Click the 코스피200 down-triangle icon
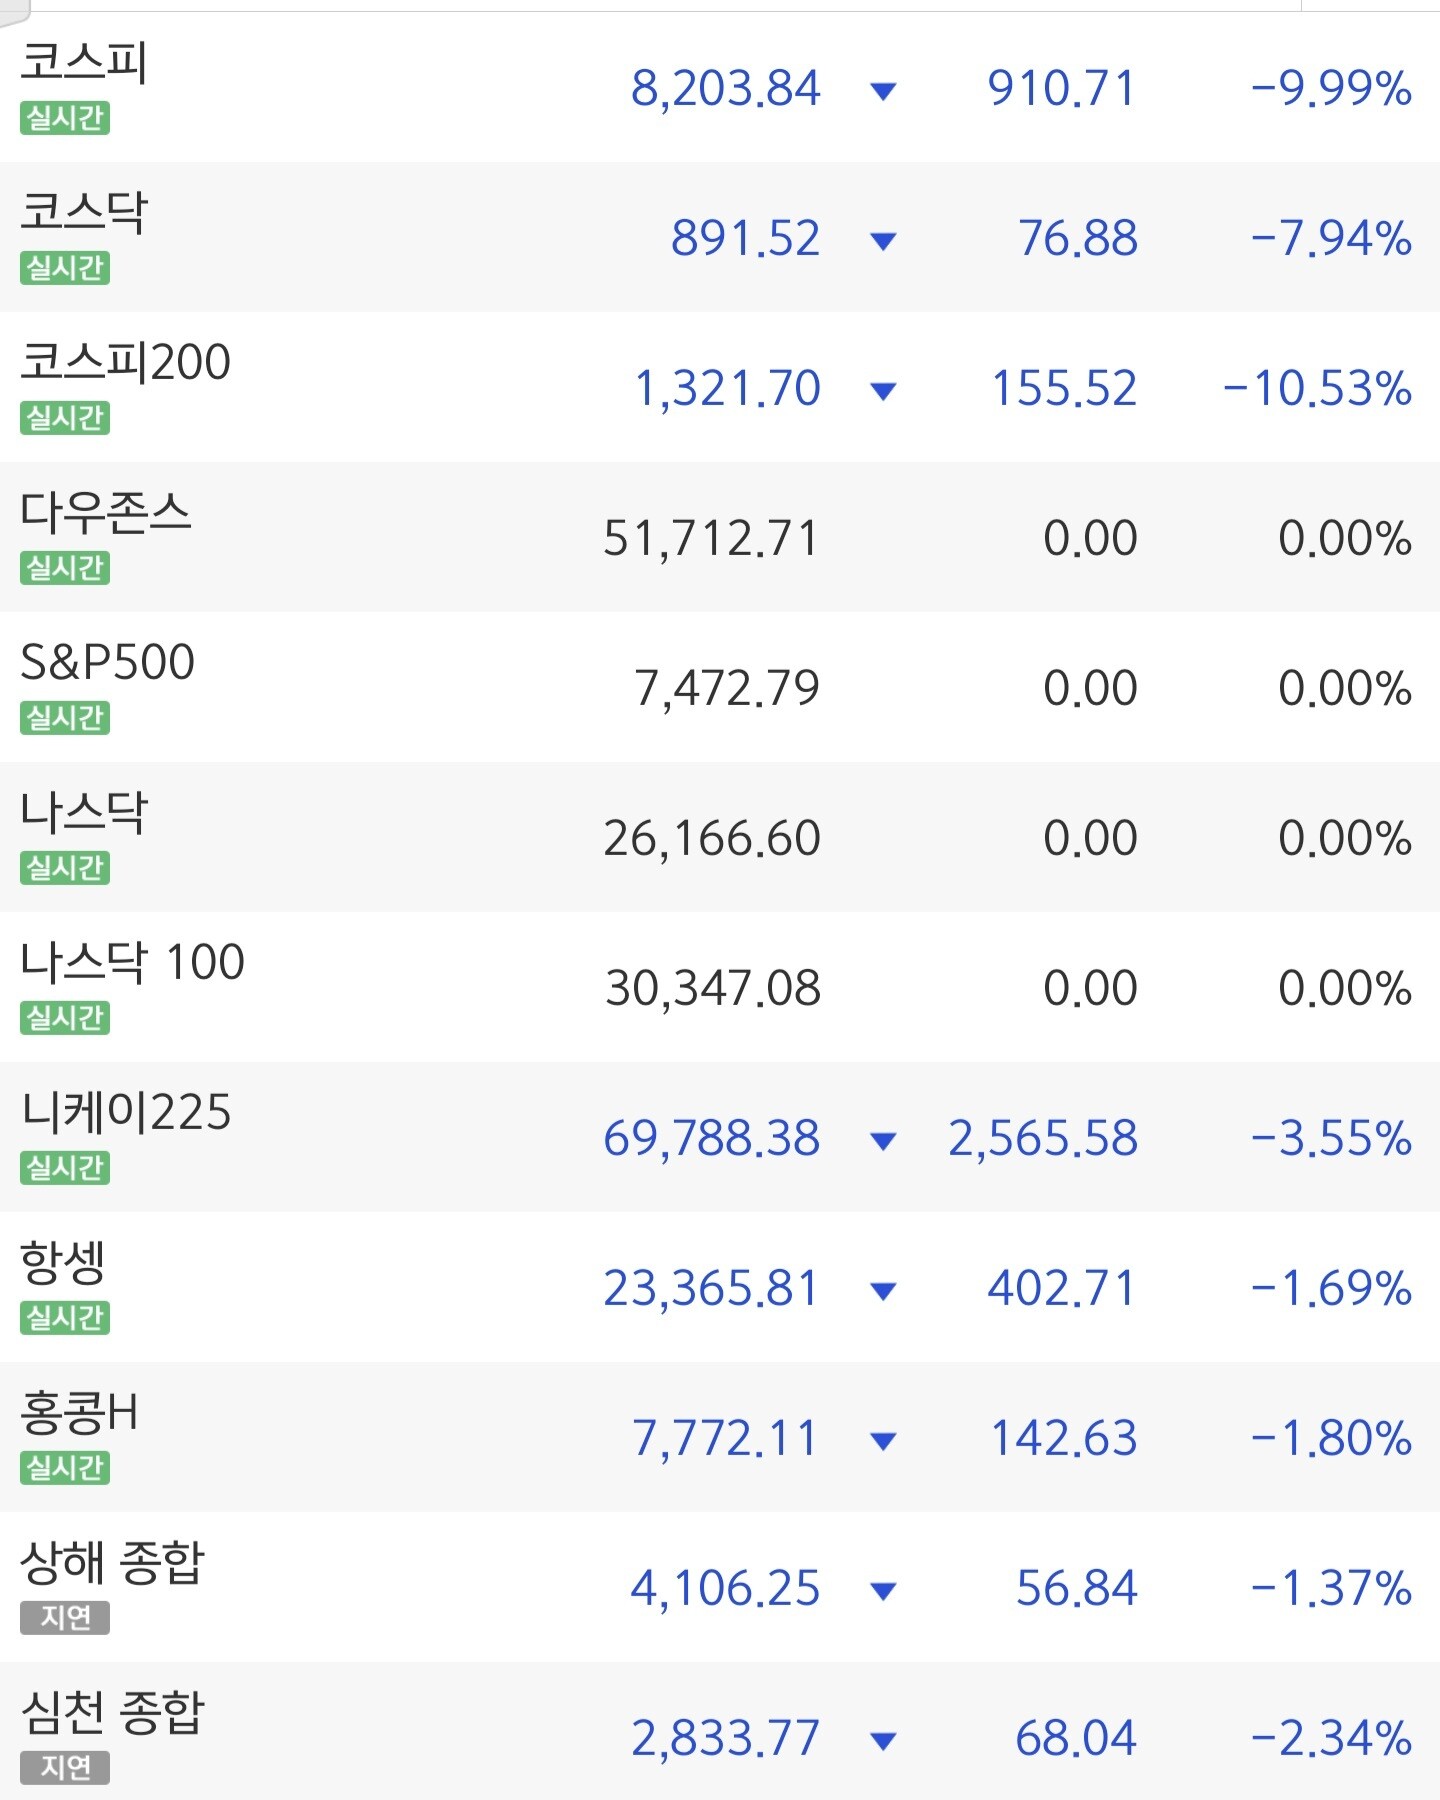The height and width of the screenshot is (1800, 1440). click(883, 391)
